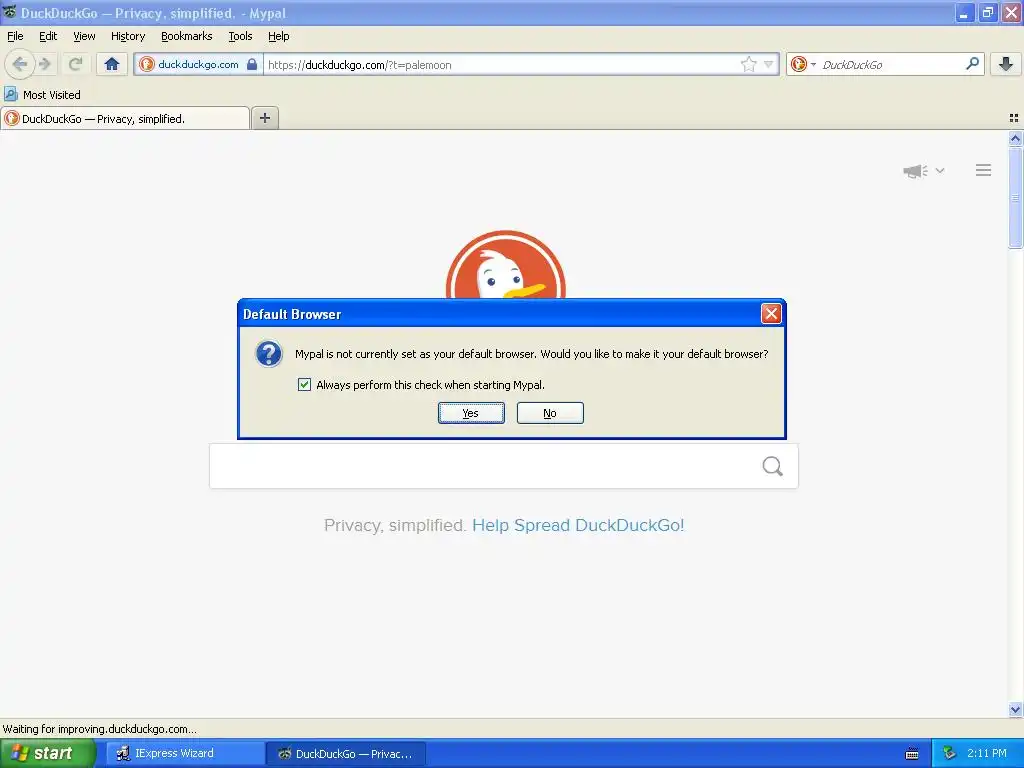Follow the Help Spread DuckDuckGo link
Image resolution: width=1024 pixels, height=768 pixels.
(578, 525)
